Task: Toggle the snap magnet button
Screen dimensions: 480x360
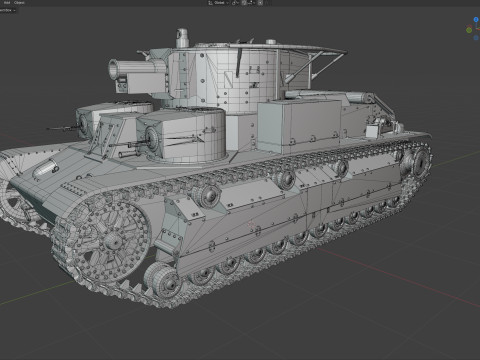Action: [x=244, y=3]
